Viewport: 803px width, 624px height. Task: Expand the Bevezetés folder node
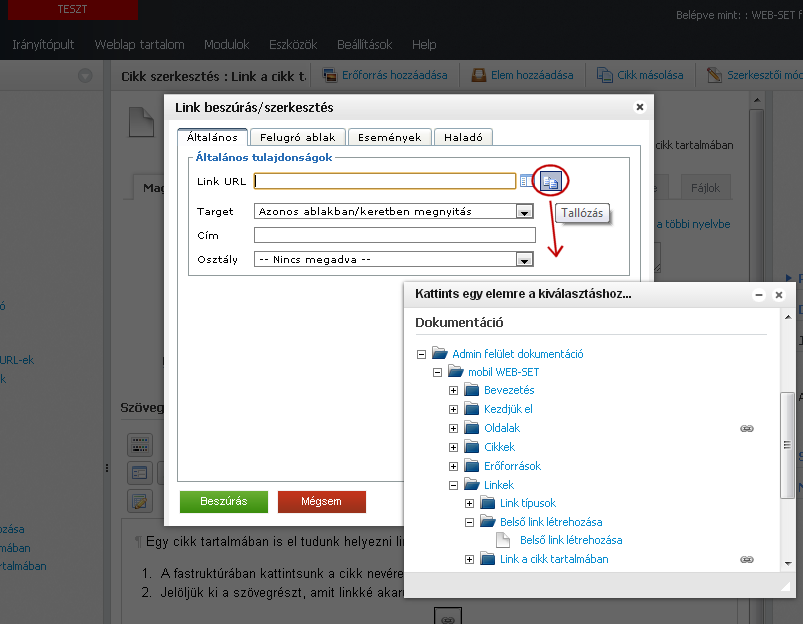(x=454, y=390)
